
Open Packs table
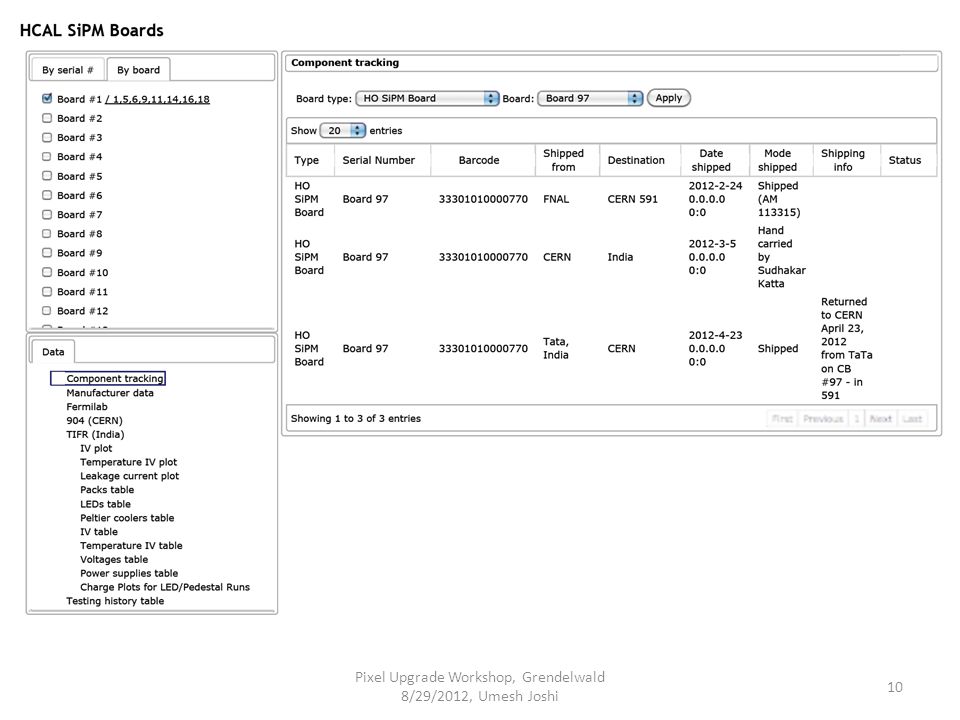point(107,490)
